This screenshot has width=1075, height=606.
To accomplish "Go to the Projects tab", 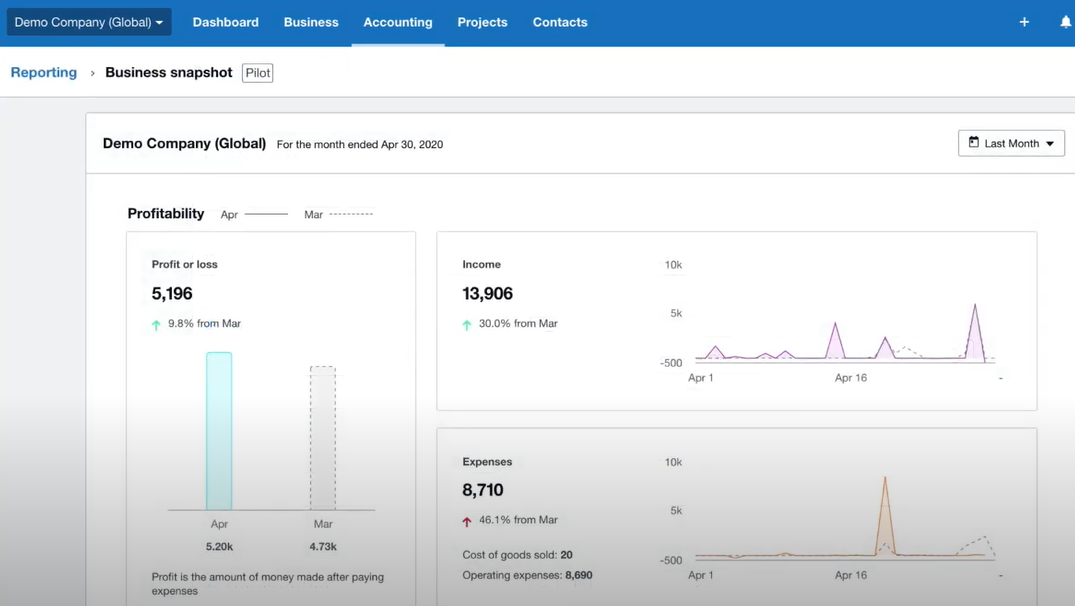I will [x=482, y=22].
